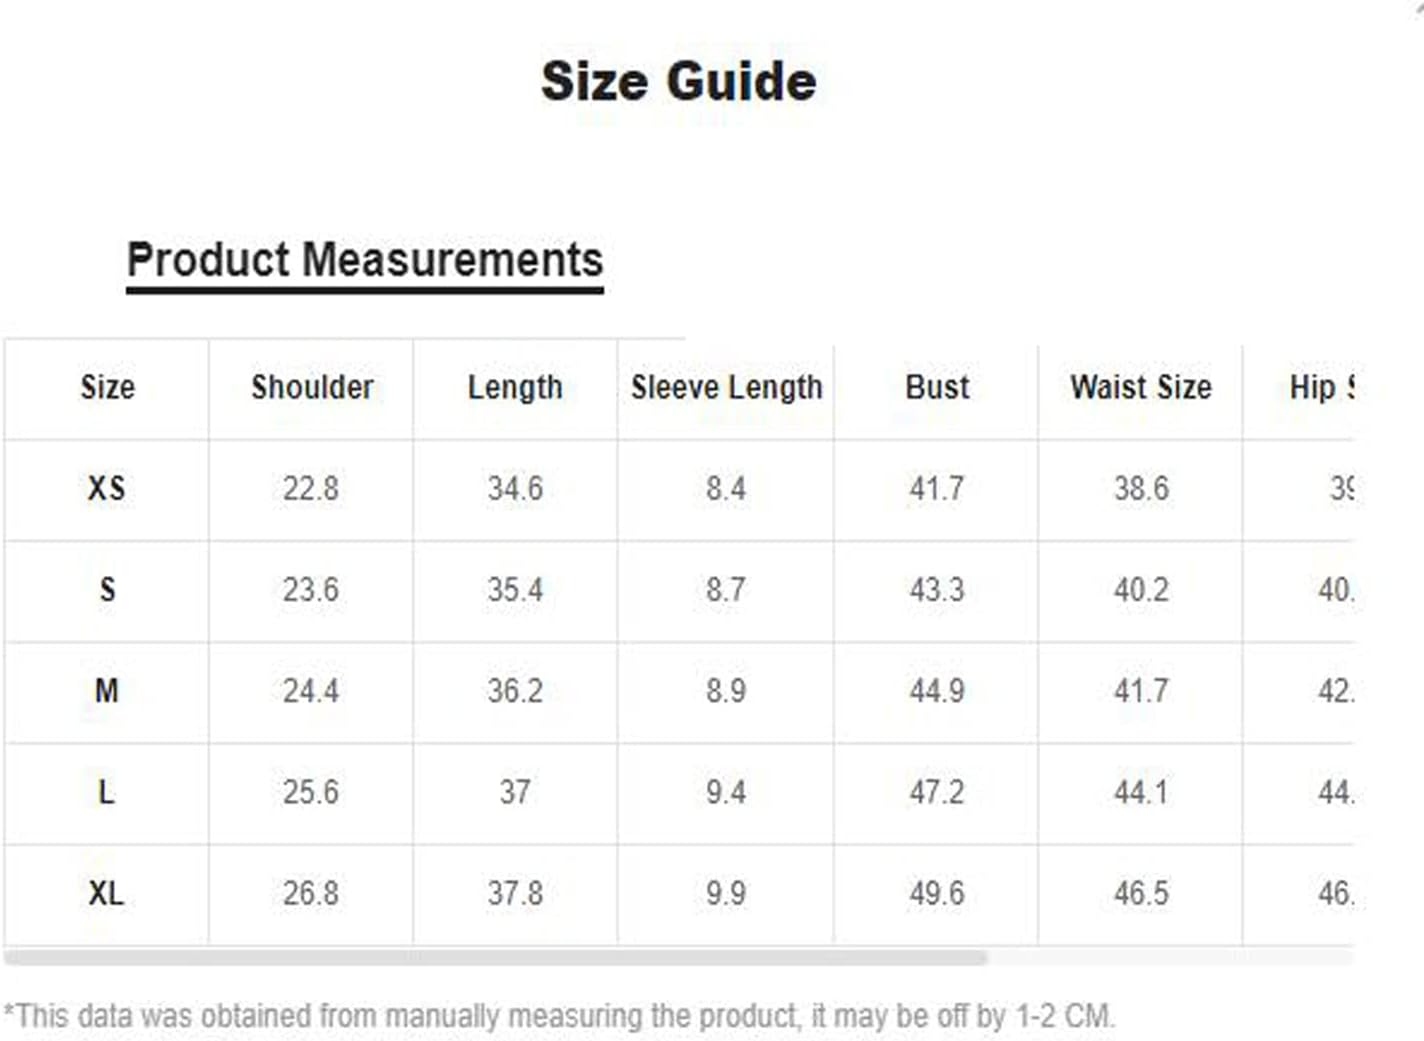Select the L size row label
Image resolution: width=1424 pixels, height=1041 pixels.
pos(106,792)
